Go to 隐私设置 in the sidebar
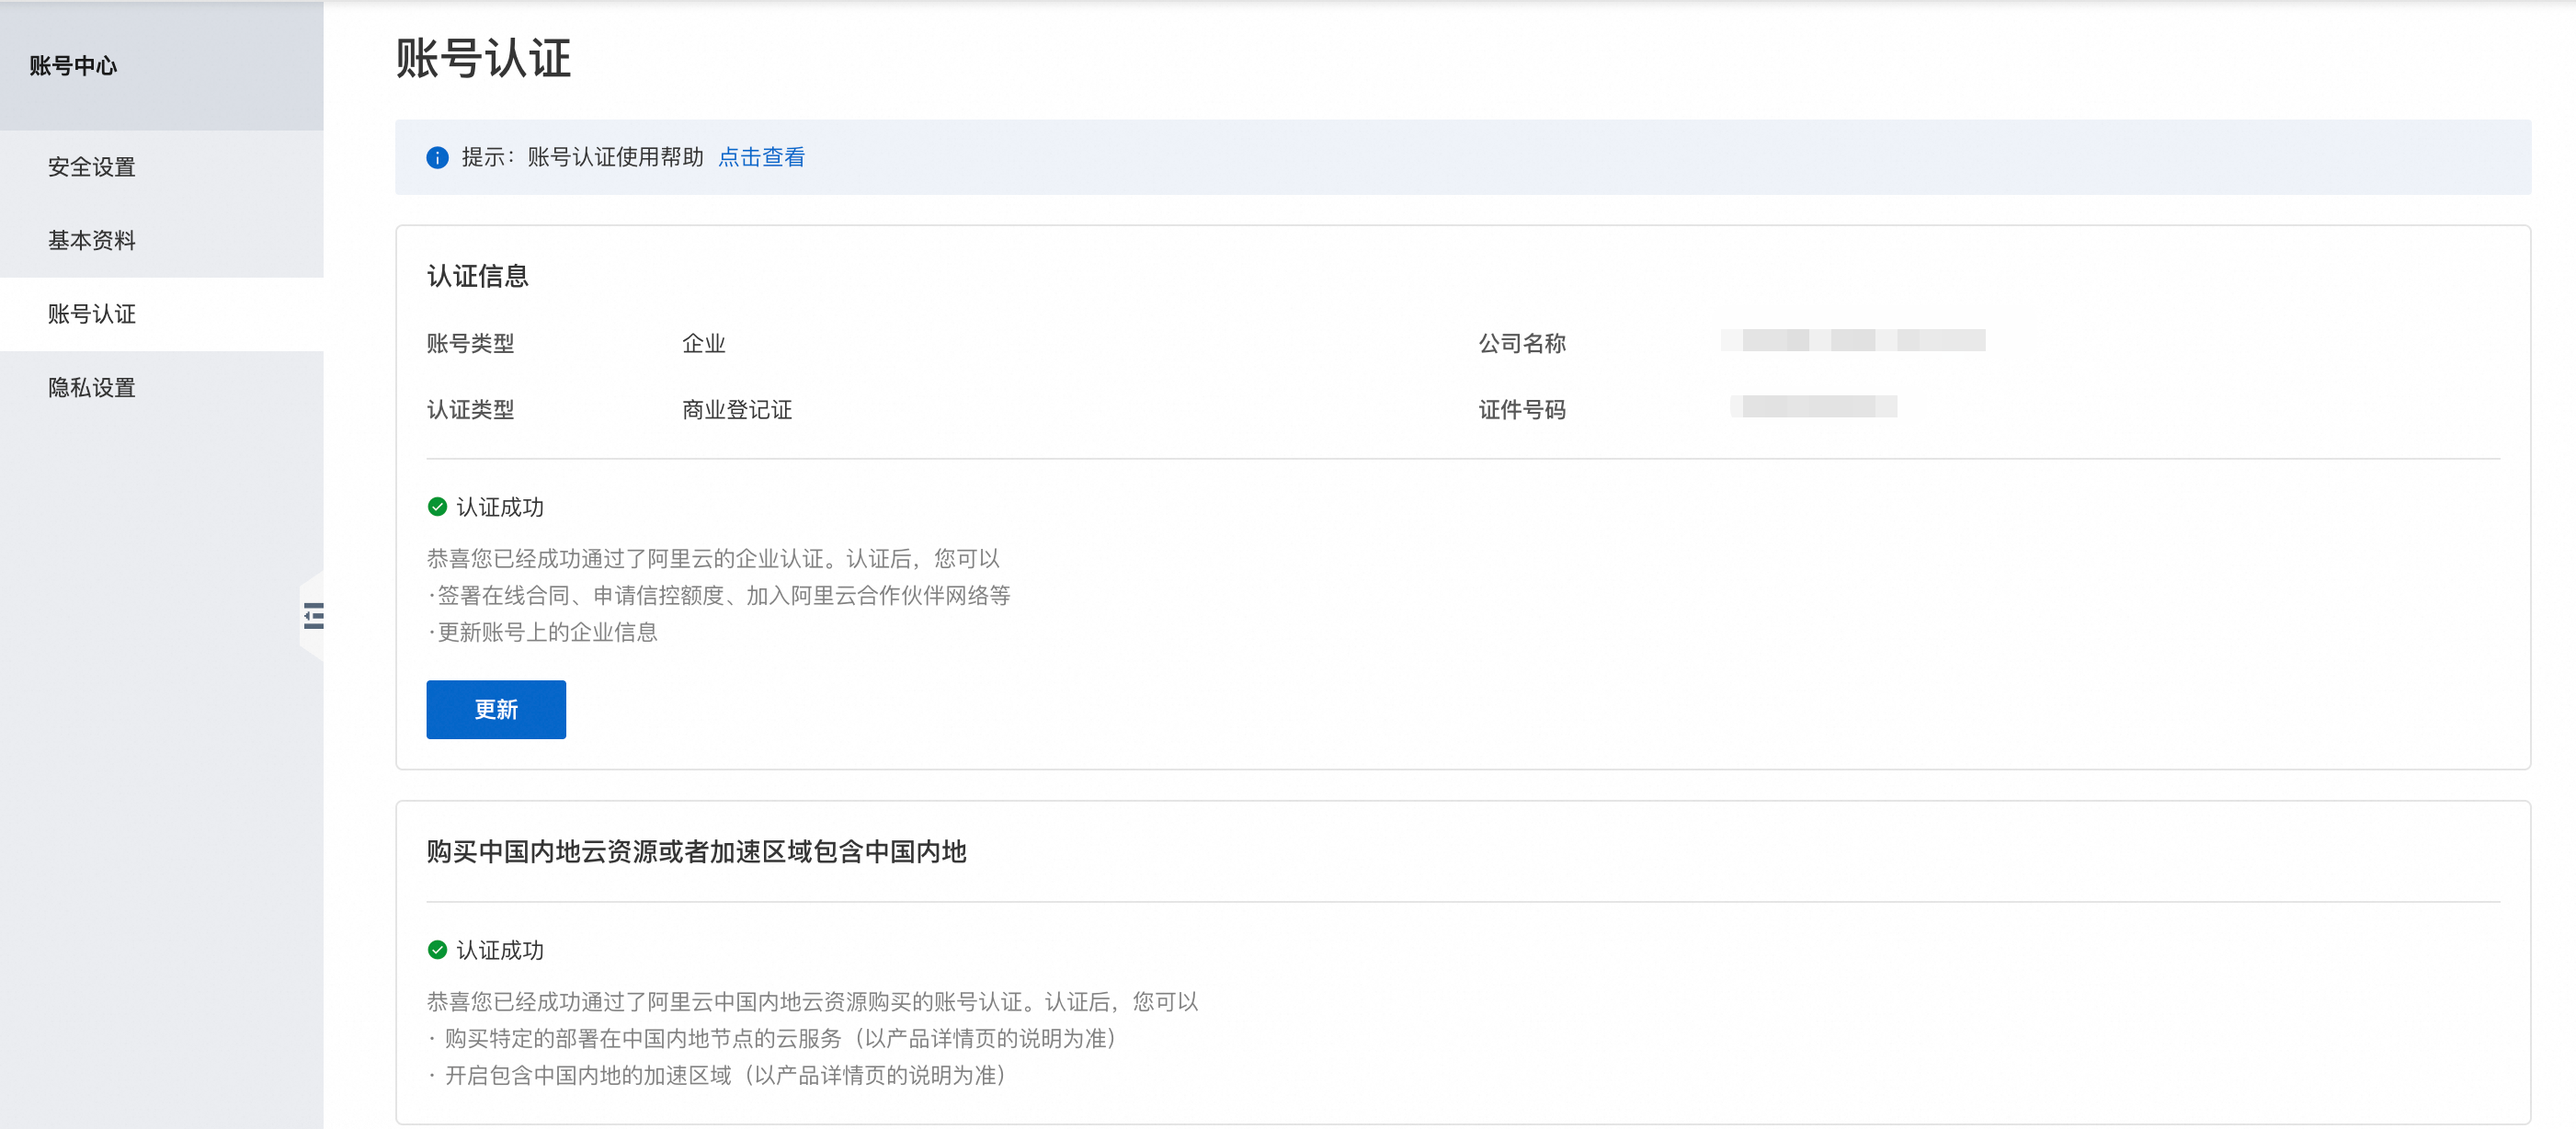The image size is (2576, 1129). 92,388
